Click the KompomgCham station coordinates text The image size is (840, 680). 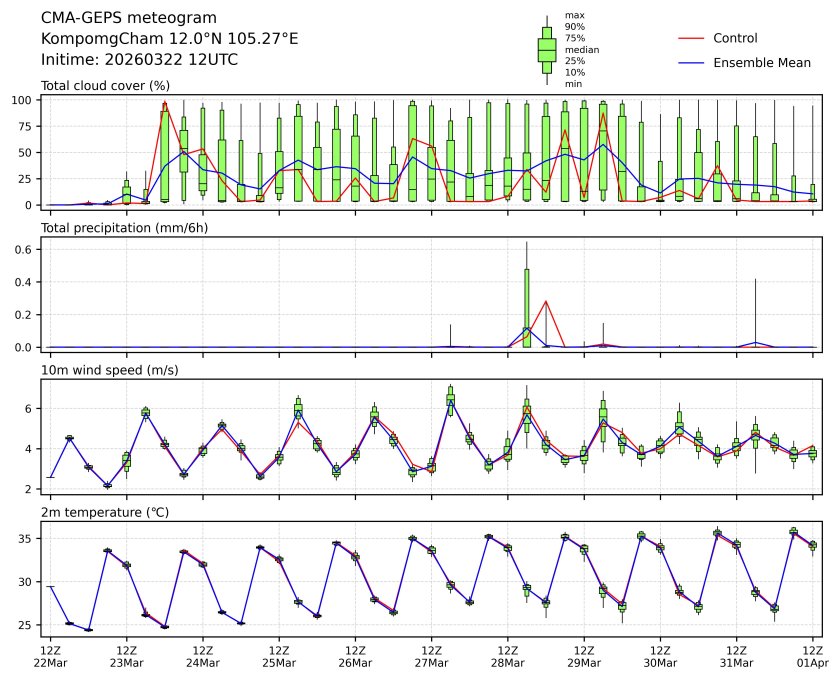tap(169, 38)
